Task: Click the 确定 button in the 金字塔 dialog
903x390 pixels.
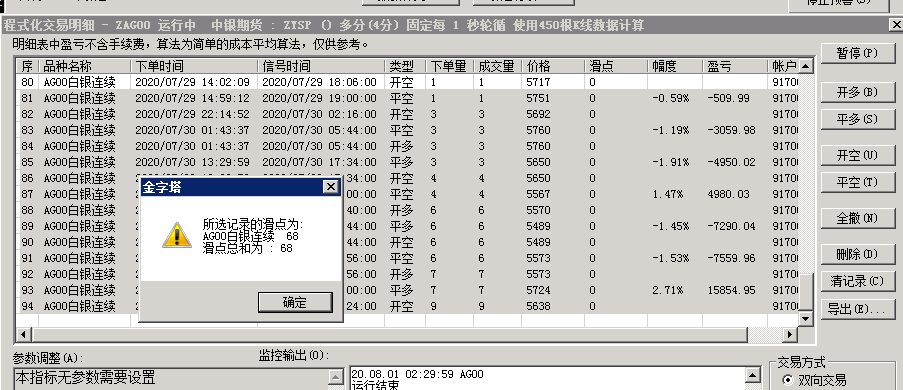Action: click(295, 302)
